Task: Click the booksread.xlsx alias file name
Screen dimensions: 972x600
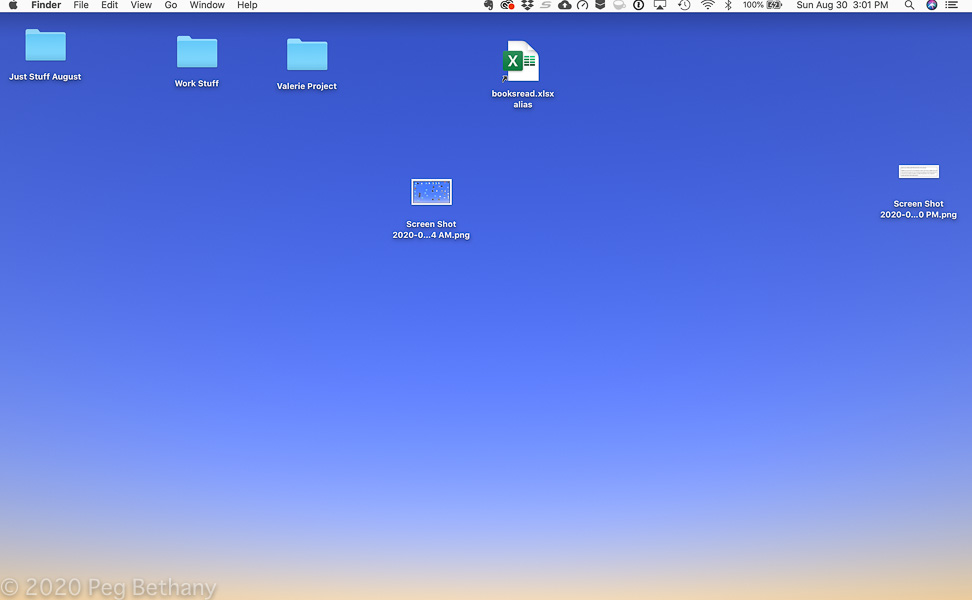Action: point(523,99)
